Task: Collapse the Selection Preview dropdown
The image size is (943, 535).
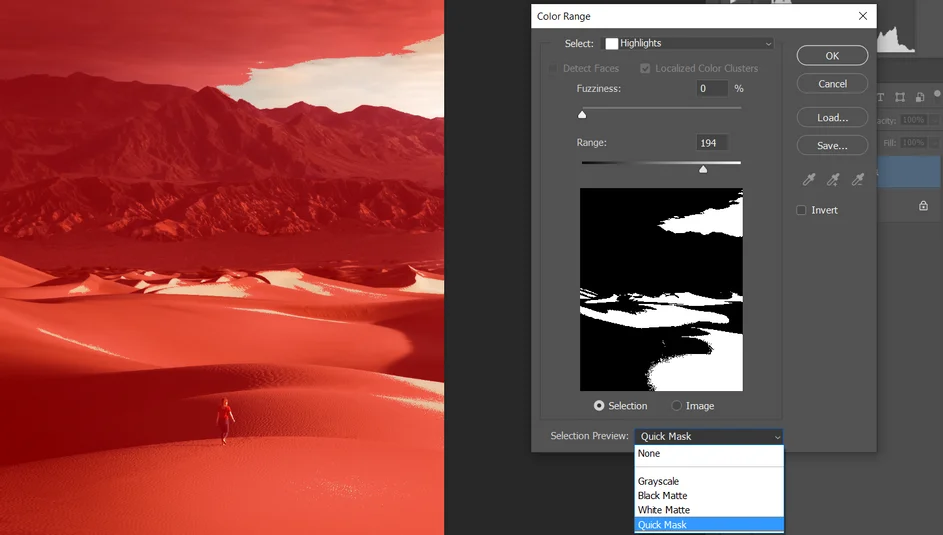Action: (x=708, y=437)
